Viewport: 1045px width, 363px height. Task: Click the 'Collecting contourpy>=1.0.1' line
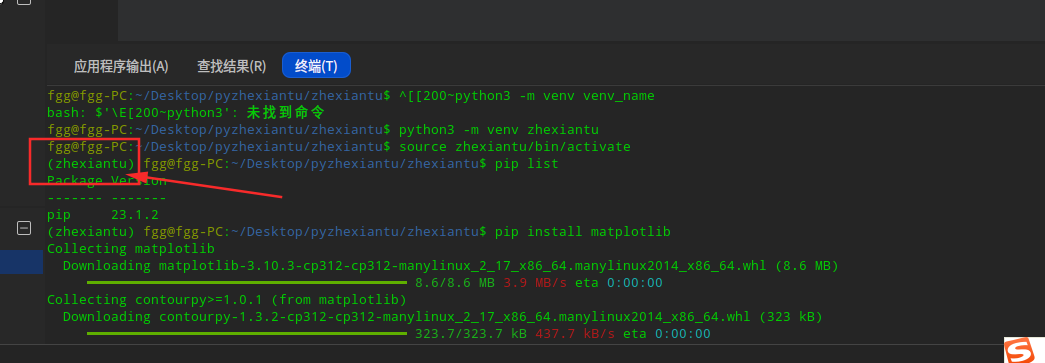coord(227,299)
